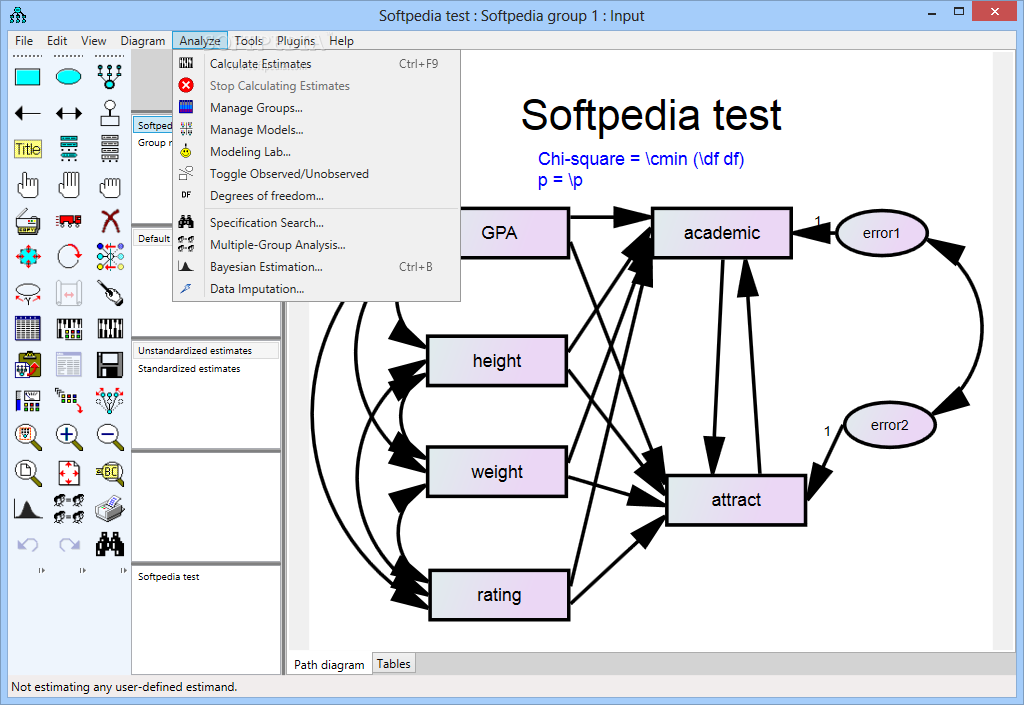Screen dimensions: 1024x705
Task: Select Data Imputation... menu entry
Action: [317, 289]
